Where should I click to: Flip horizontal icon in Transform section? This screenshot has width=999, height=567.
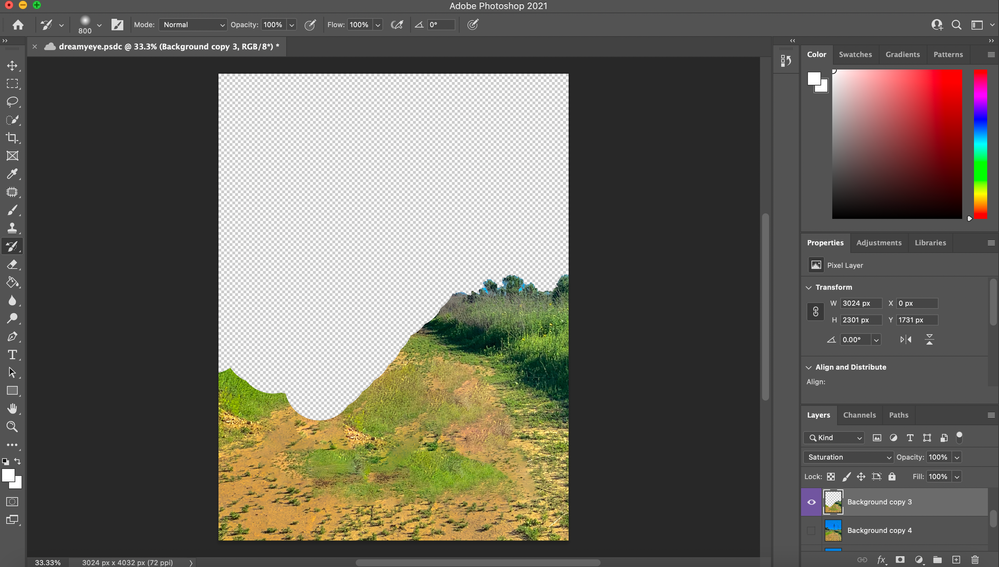[x=906, y=340]
